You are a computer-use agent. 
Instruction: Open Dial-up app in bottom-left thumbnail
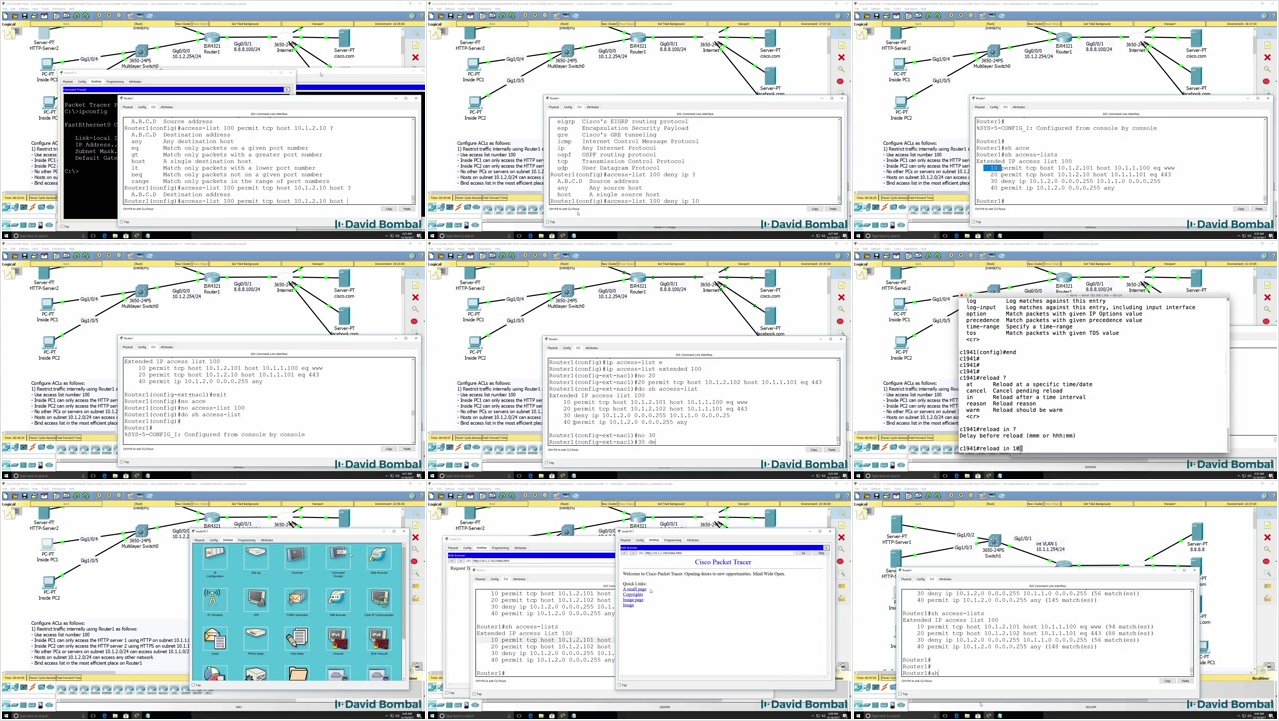pos(256,558)
